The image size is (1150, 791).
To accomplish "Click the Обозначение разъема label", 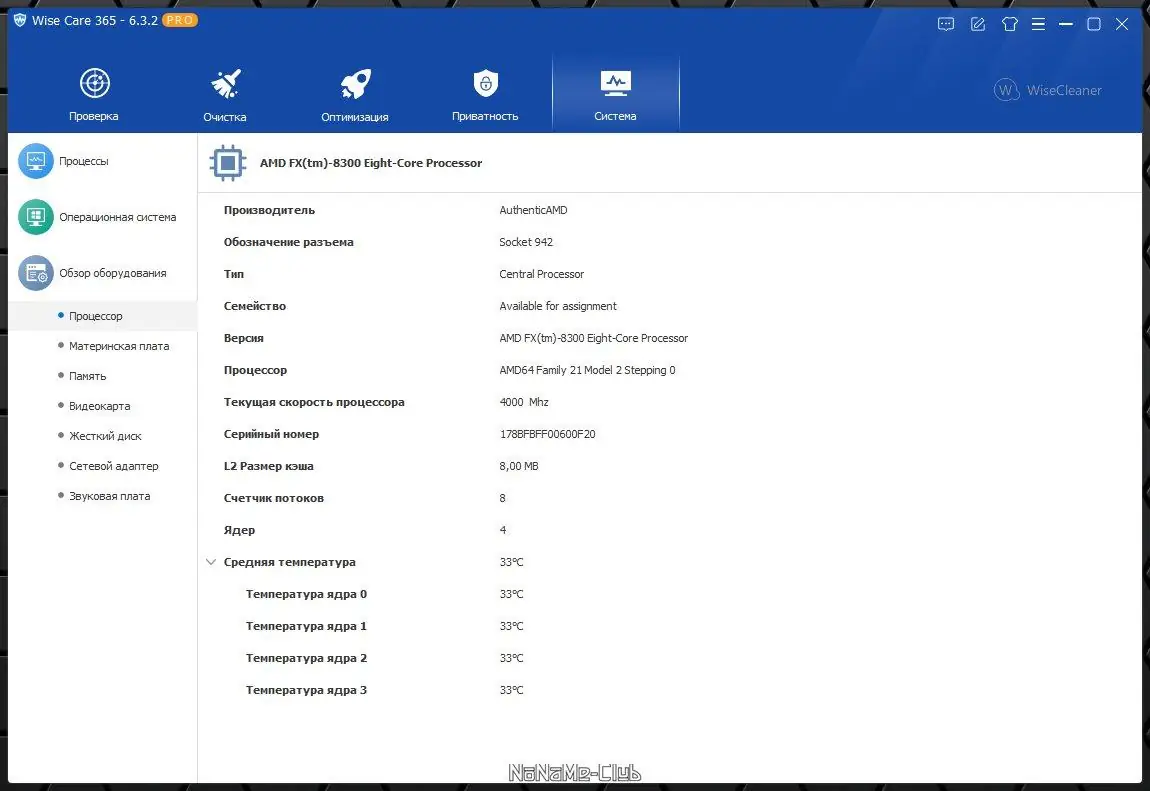I will tap(288, 242).
